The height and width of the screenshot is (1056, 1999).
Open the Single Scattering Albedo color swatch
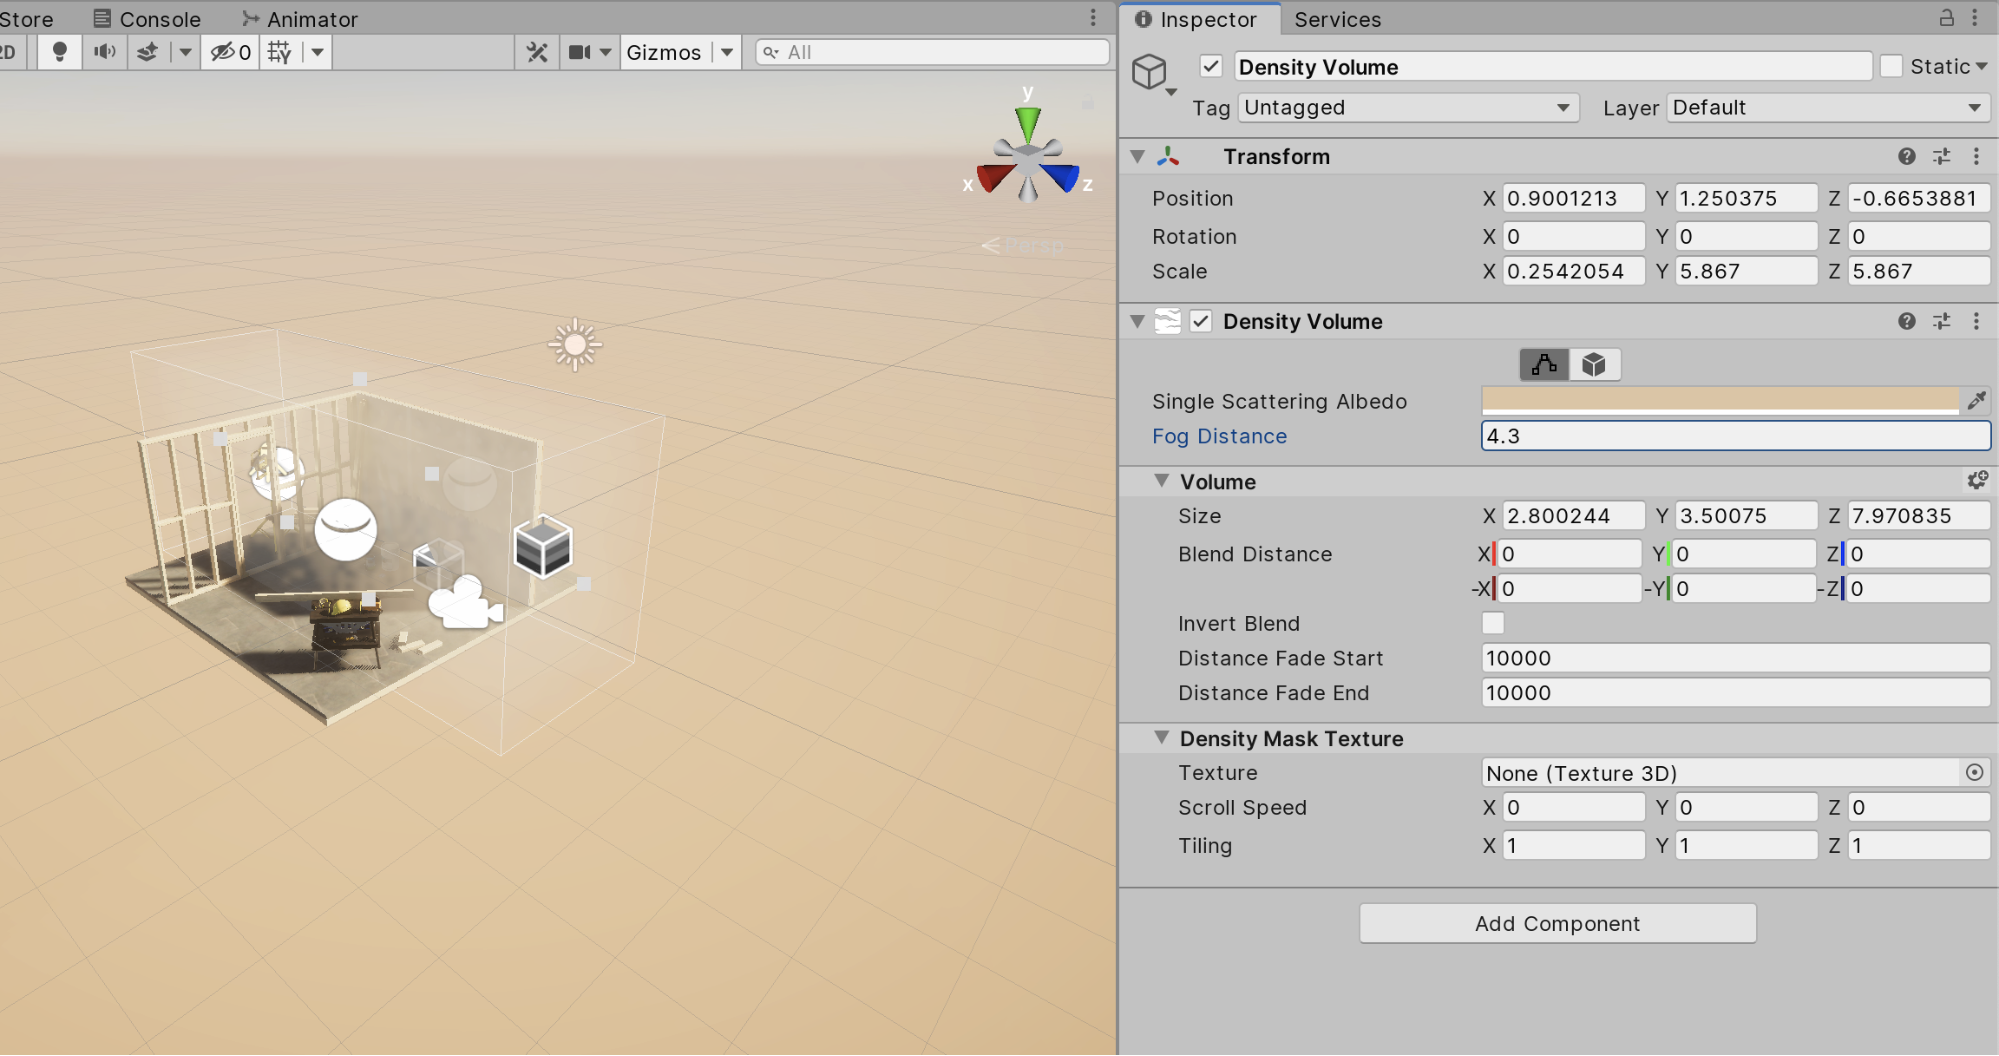pos(1720,401)
